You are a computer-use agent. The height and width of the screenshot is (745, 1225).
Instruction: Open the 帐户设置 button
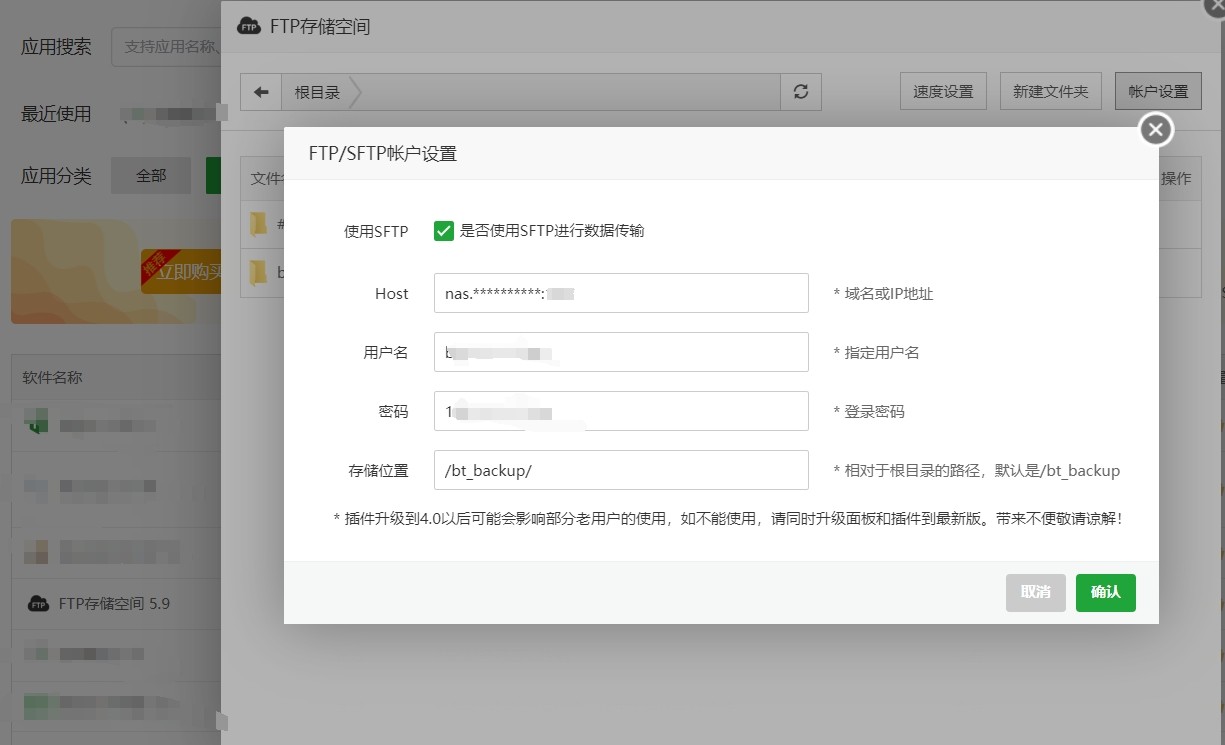tap(1158, 92)
